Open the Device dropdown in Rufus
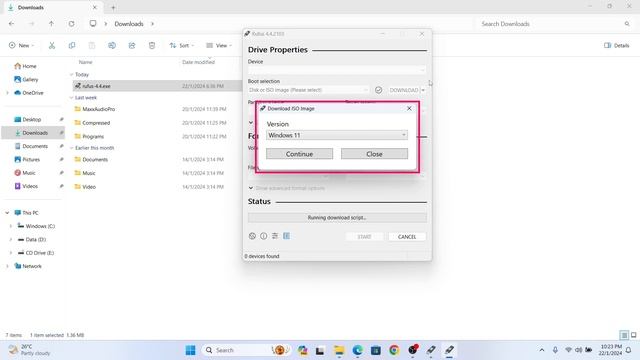 (337, 70)
